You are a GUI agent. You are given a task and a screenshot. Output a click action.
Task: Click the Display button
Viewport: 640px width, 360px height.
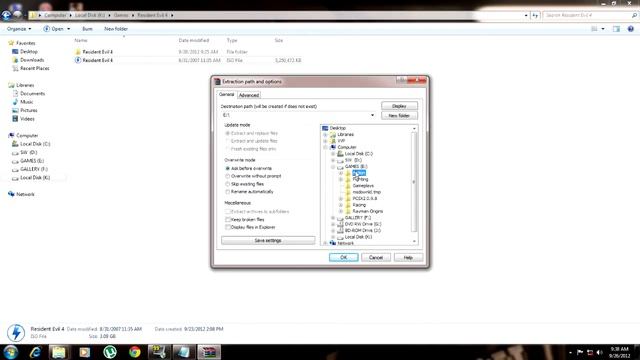click(x=399, y=106)
